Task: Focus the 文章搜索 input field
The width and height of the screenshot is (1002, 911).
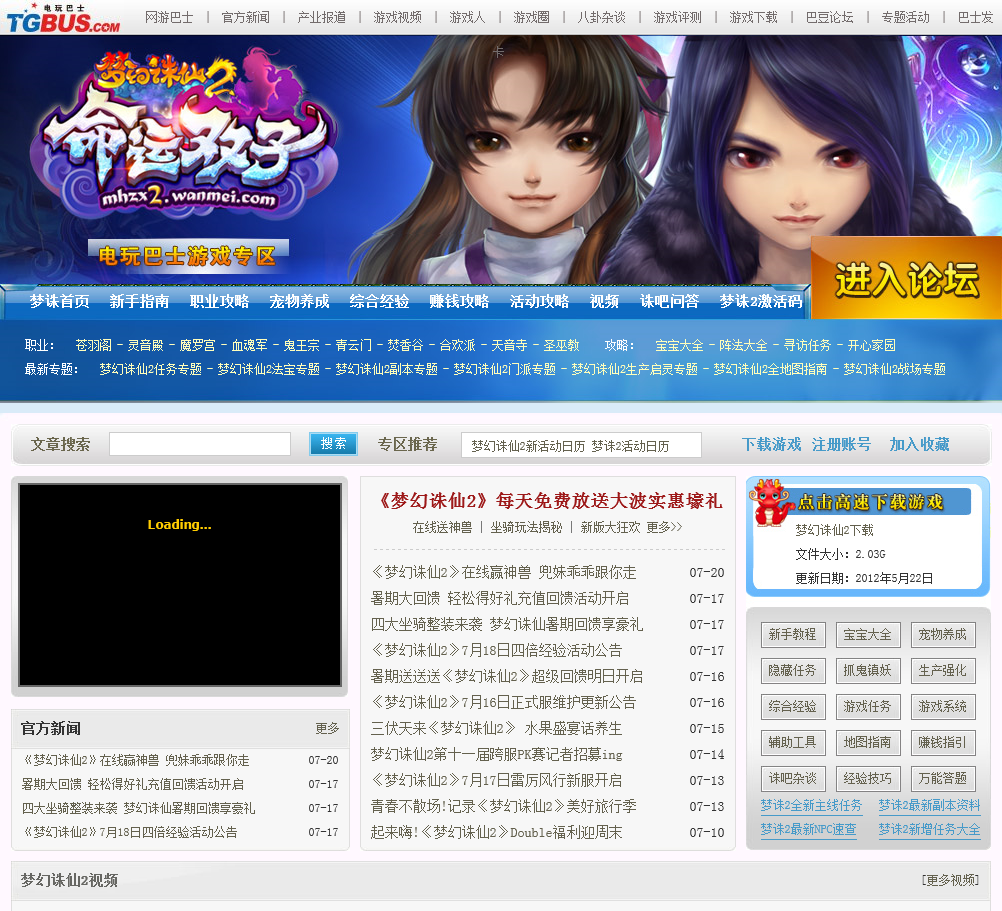Action: pos(200,444)
